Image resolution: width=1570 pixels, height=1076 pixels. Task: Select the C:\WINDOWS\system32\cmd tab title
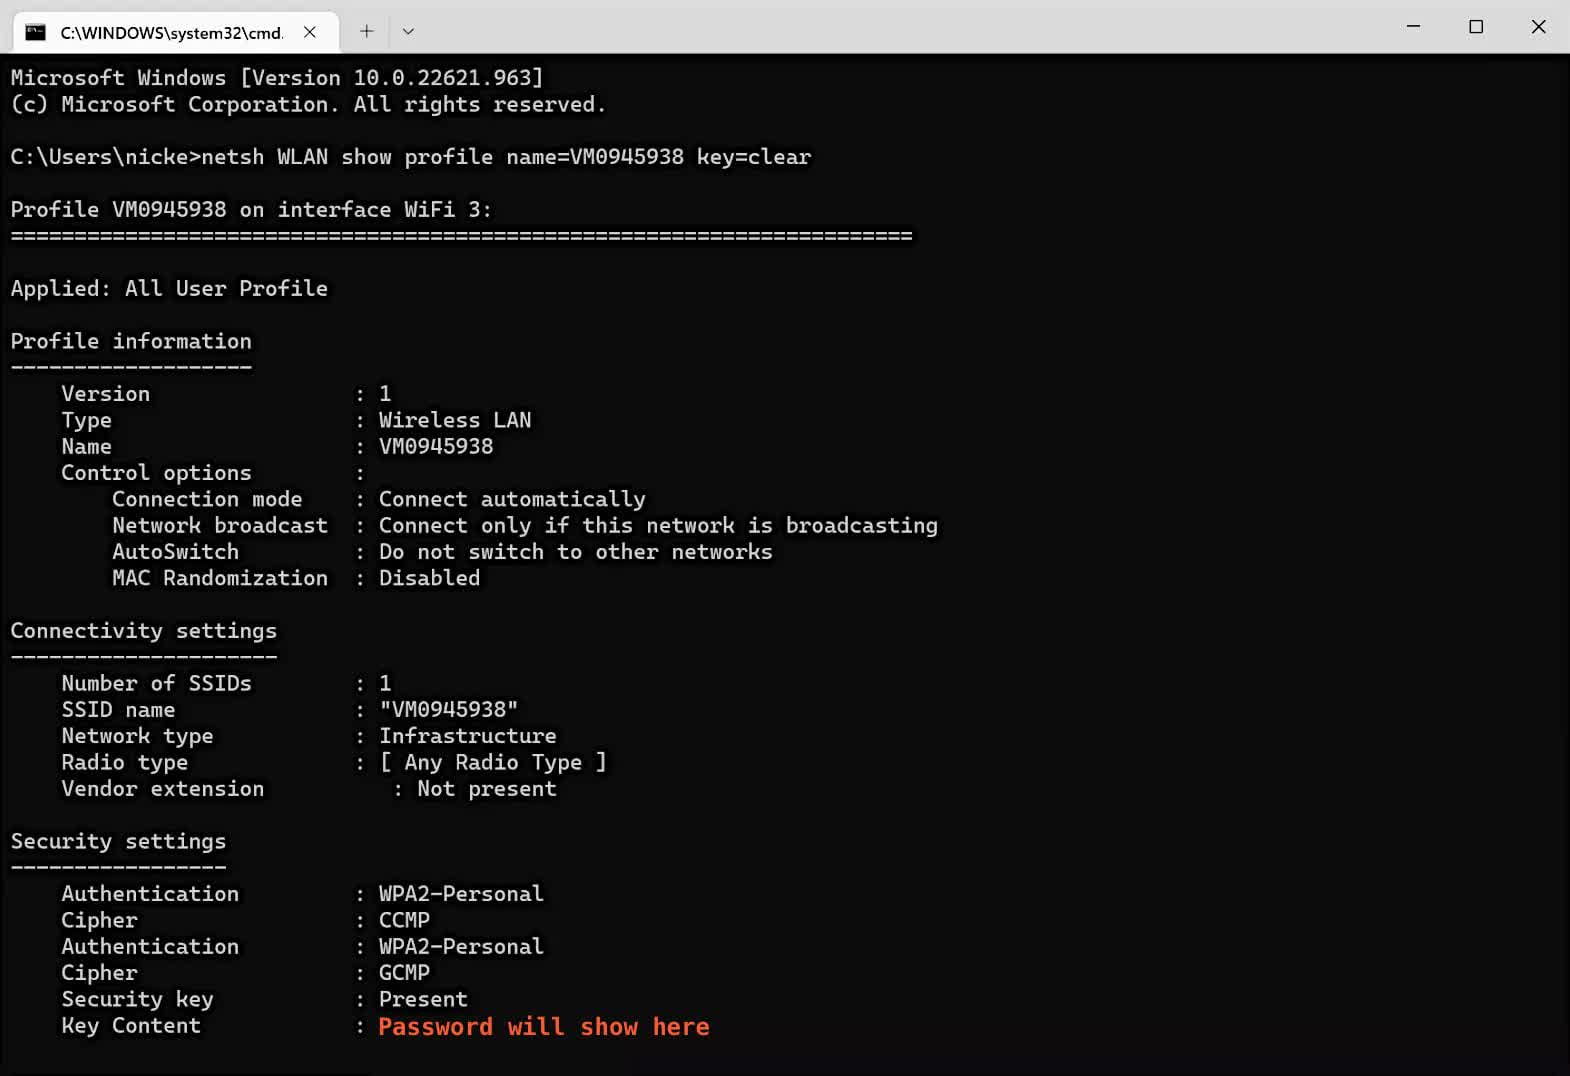pos(171,33)
